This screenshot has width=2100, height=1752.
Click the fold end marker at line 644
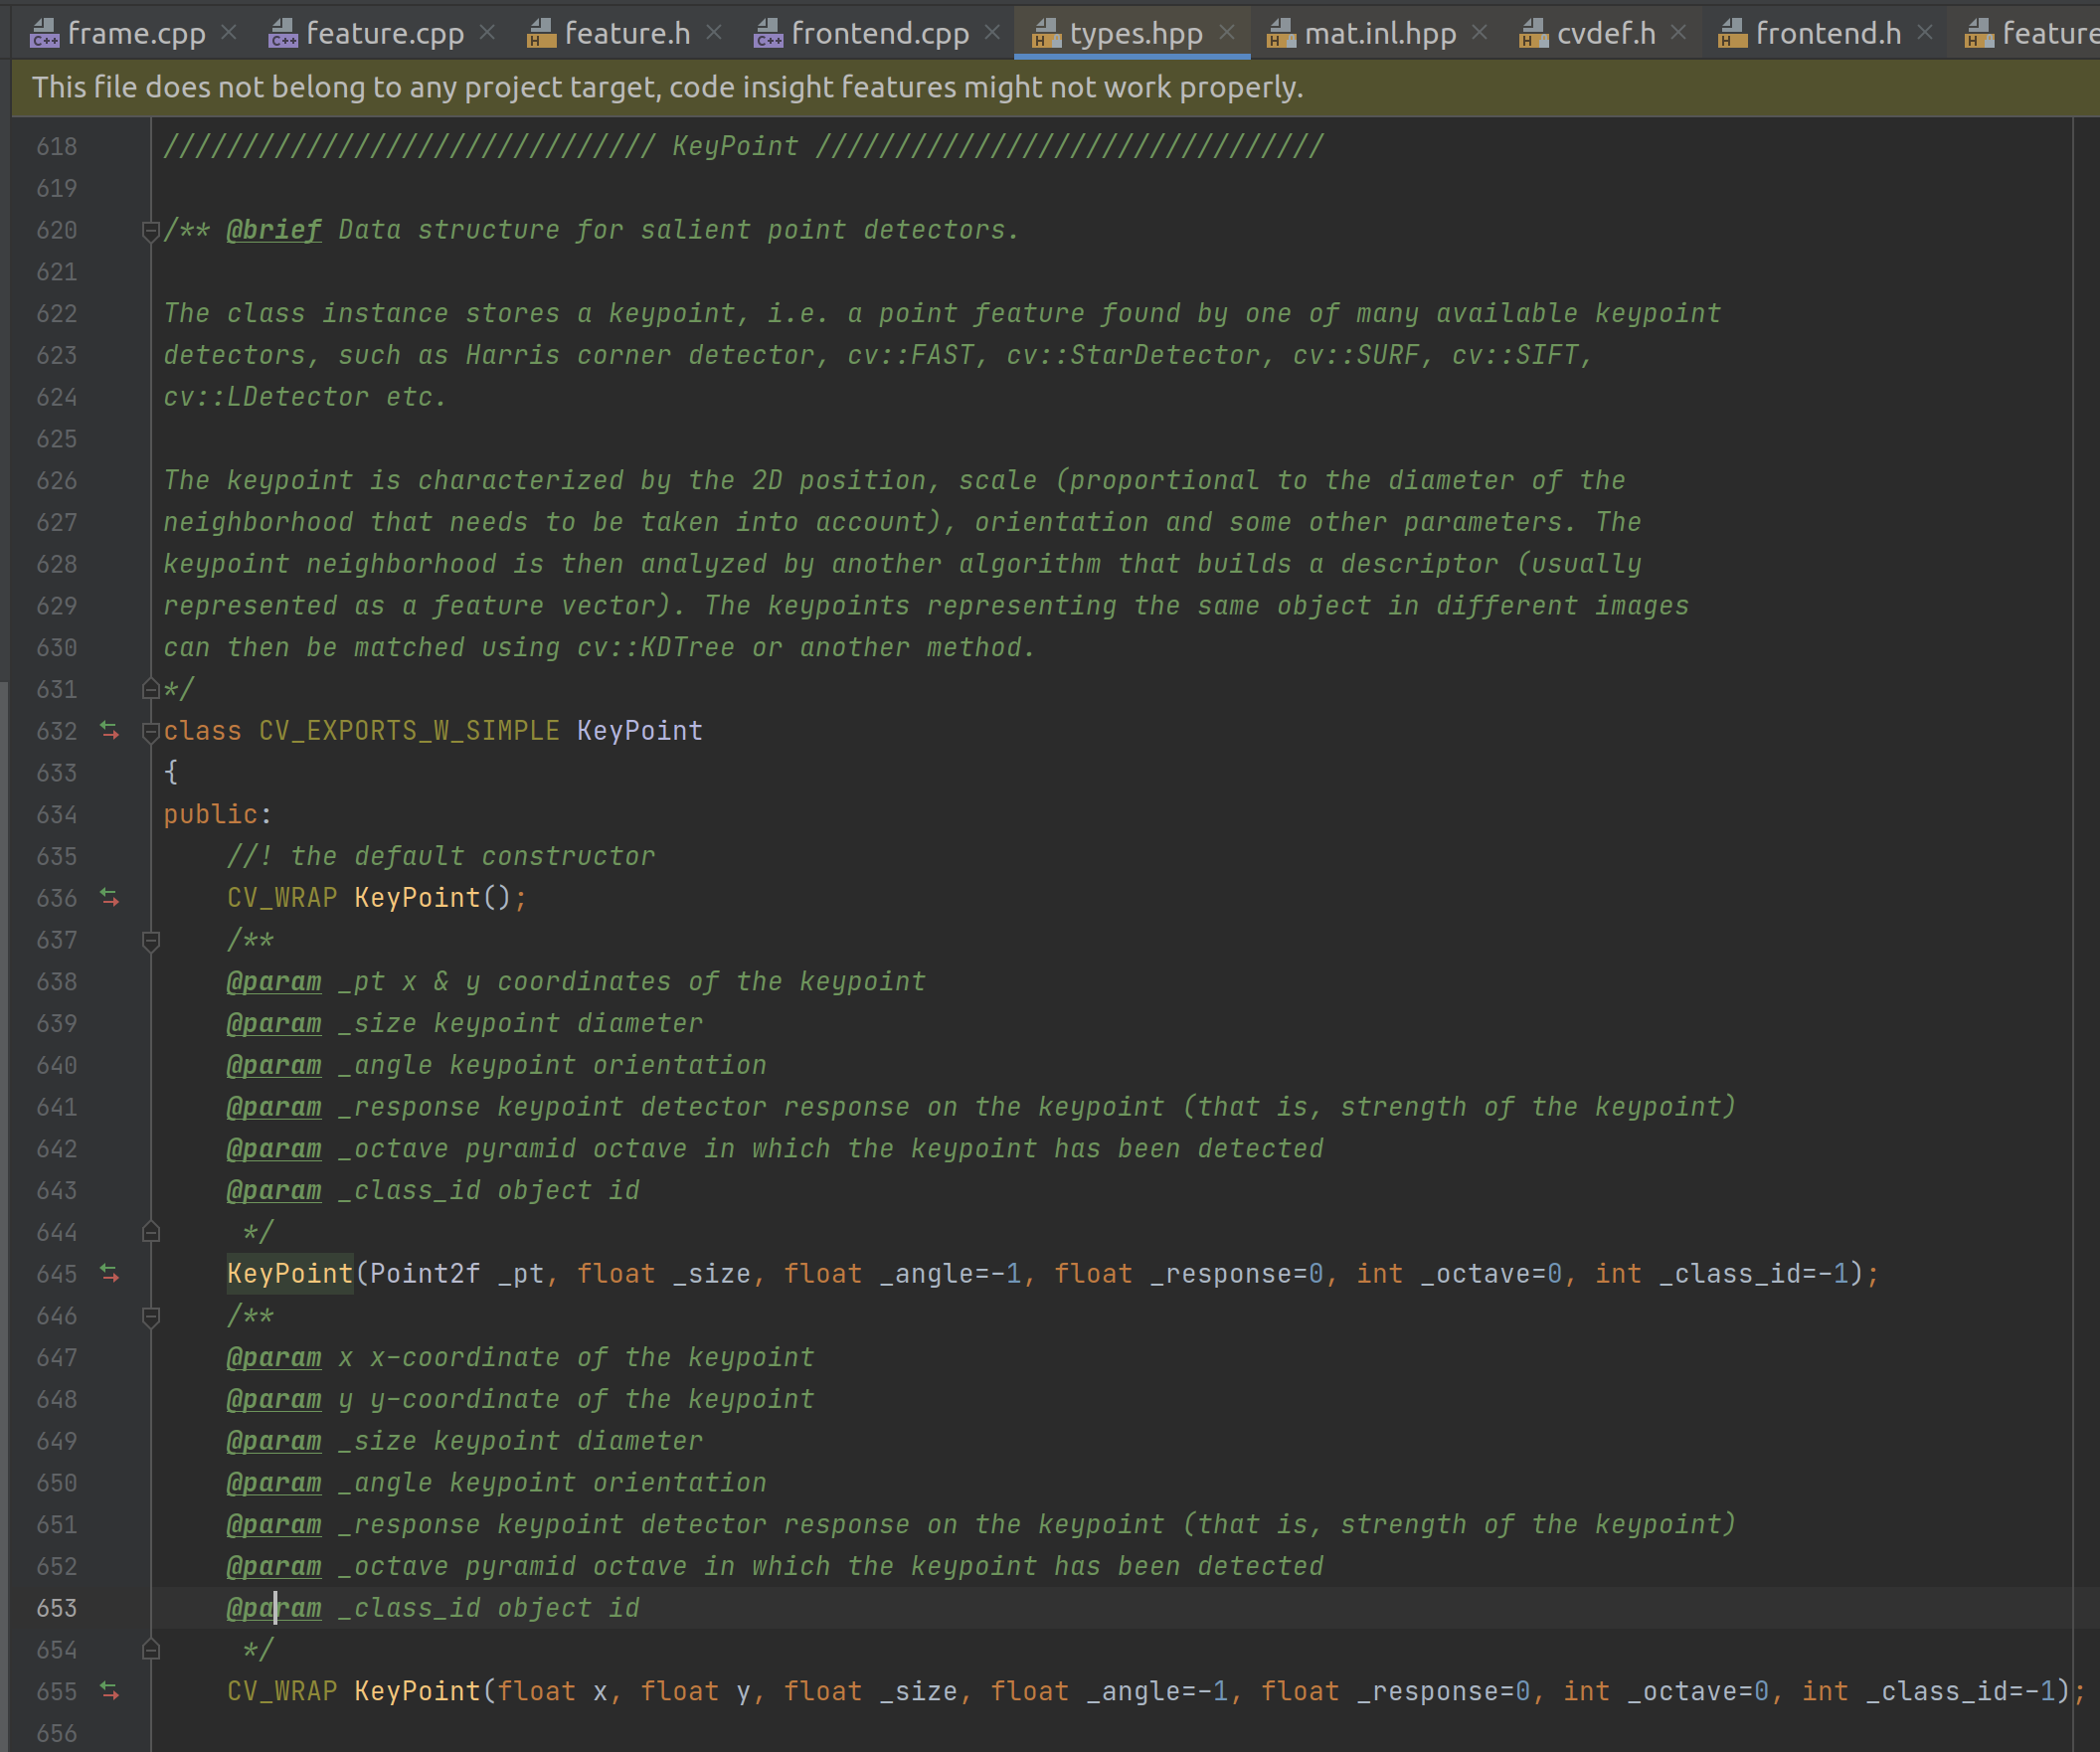(151, 1232)
